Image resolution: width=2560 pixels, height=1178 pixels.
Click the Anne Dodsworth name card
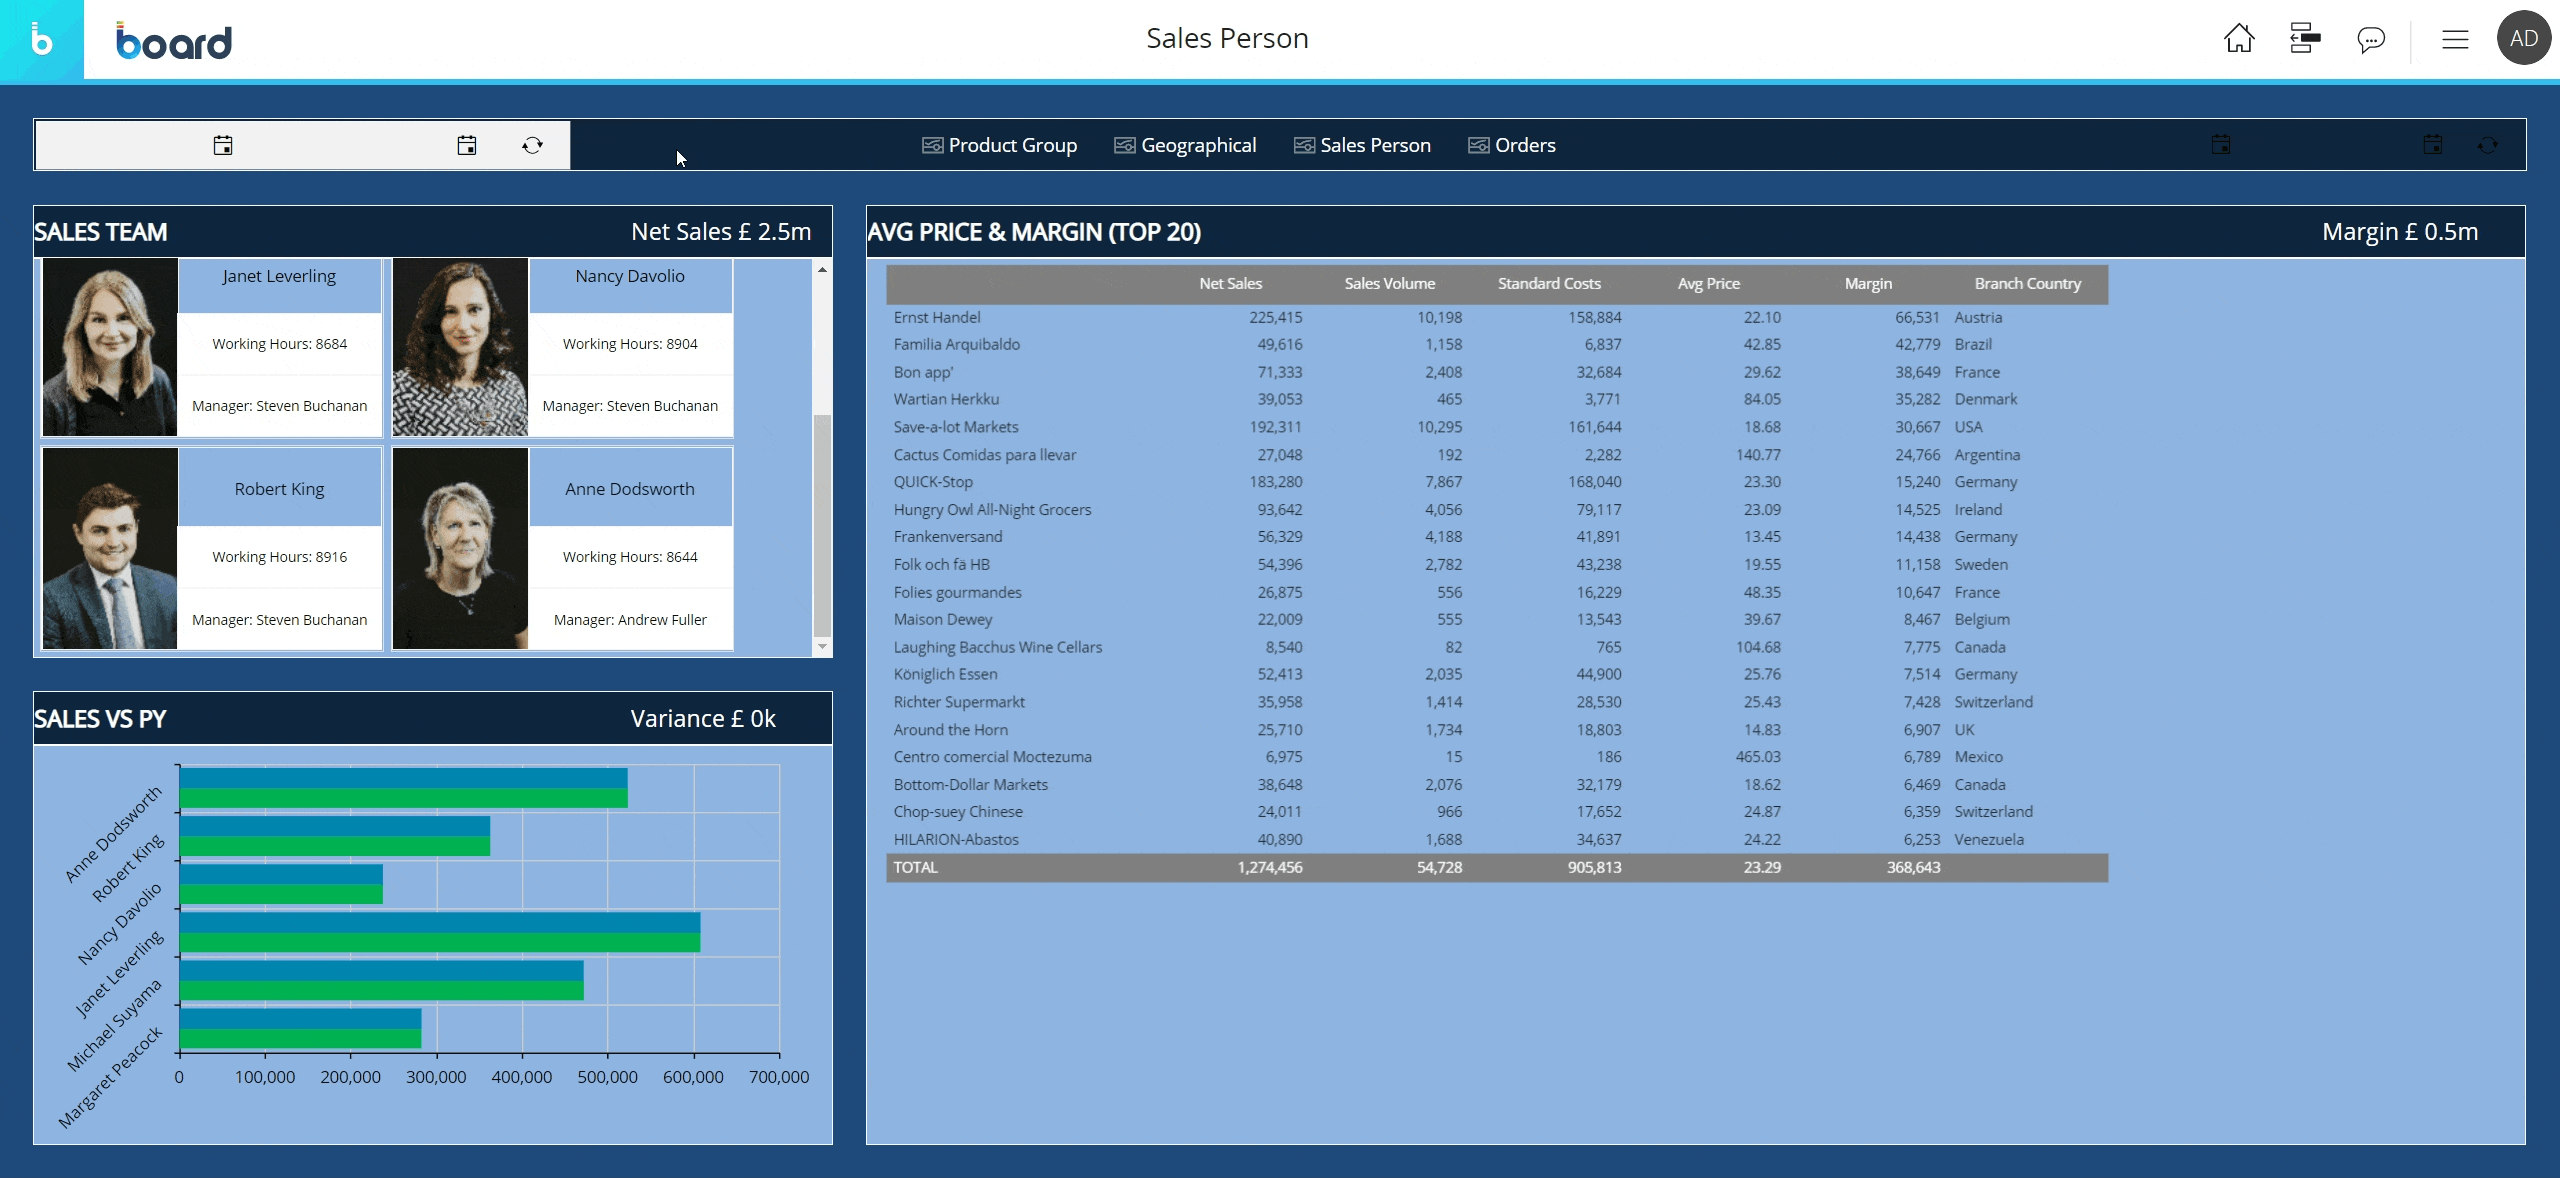[630, 488]
